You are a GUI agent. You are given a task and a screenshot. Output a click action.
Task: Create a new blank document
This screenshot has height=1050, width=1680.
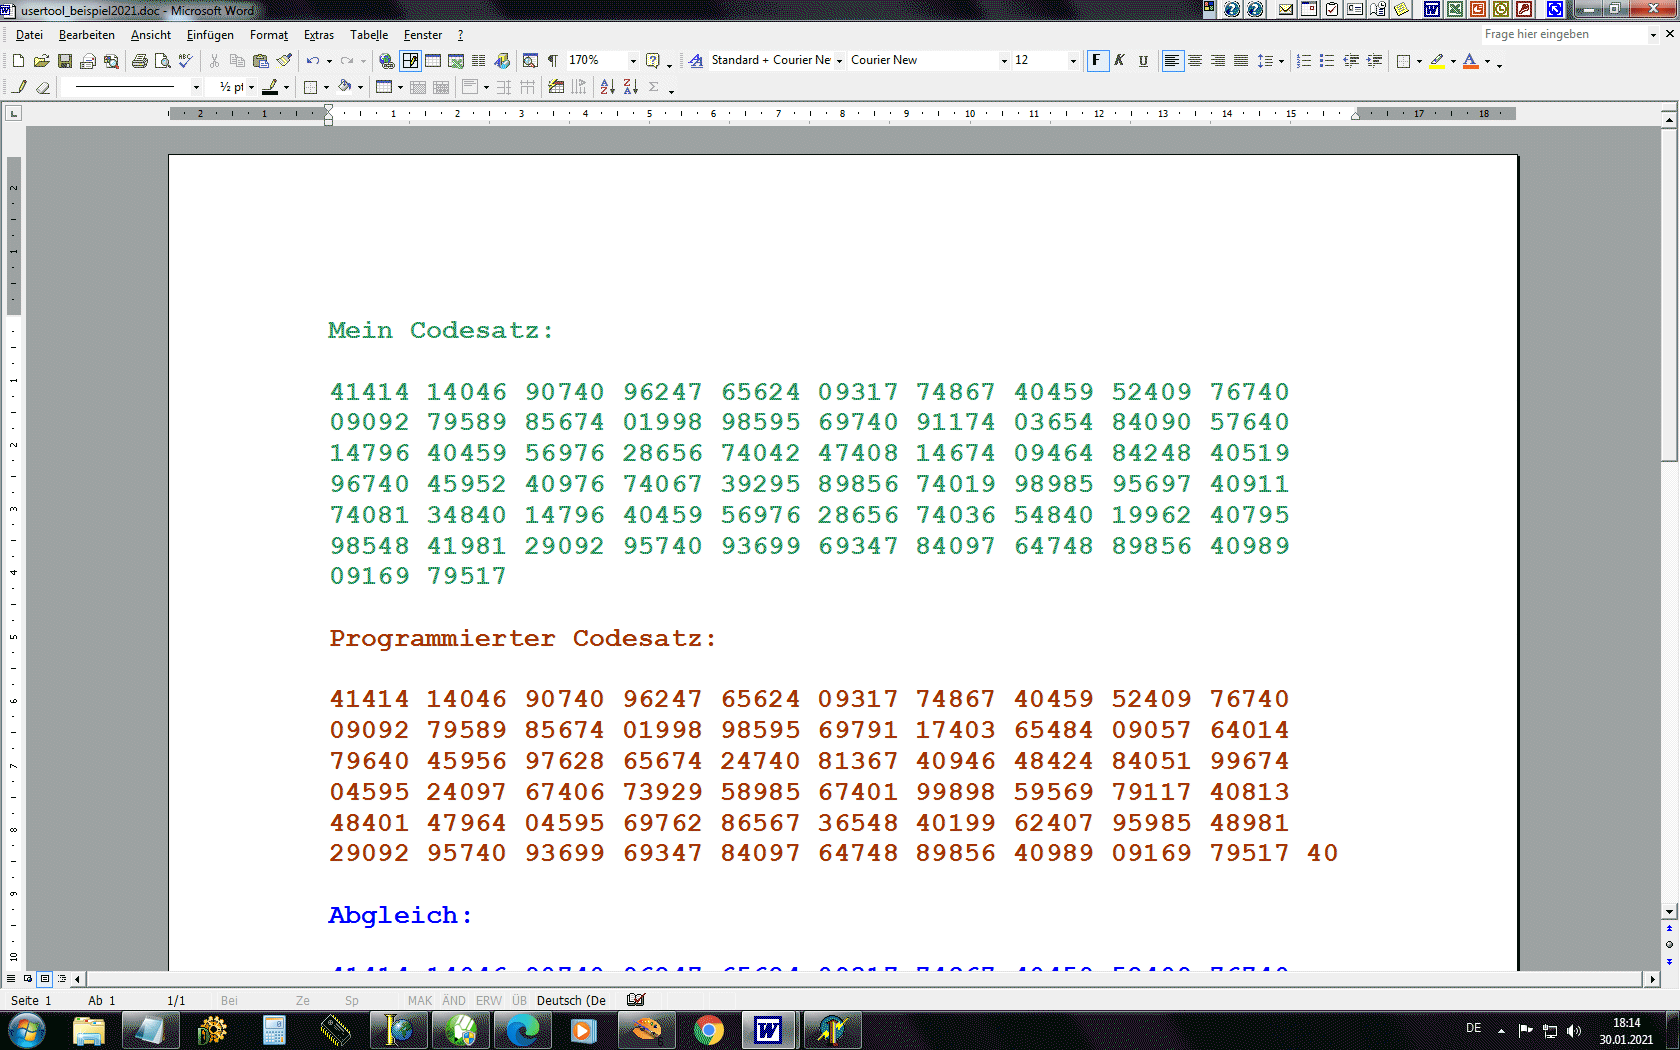coord(18,61)
